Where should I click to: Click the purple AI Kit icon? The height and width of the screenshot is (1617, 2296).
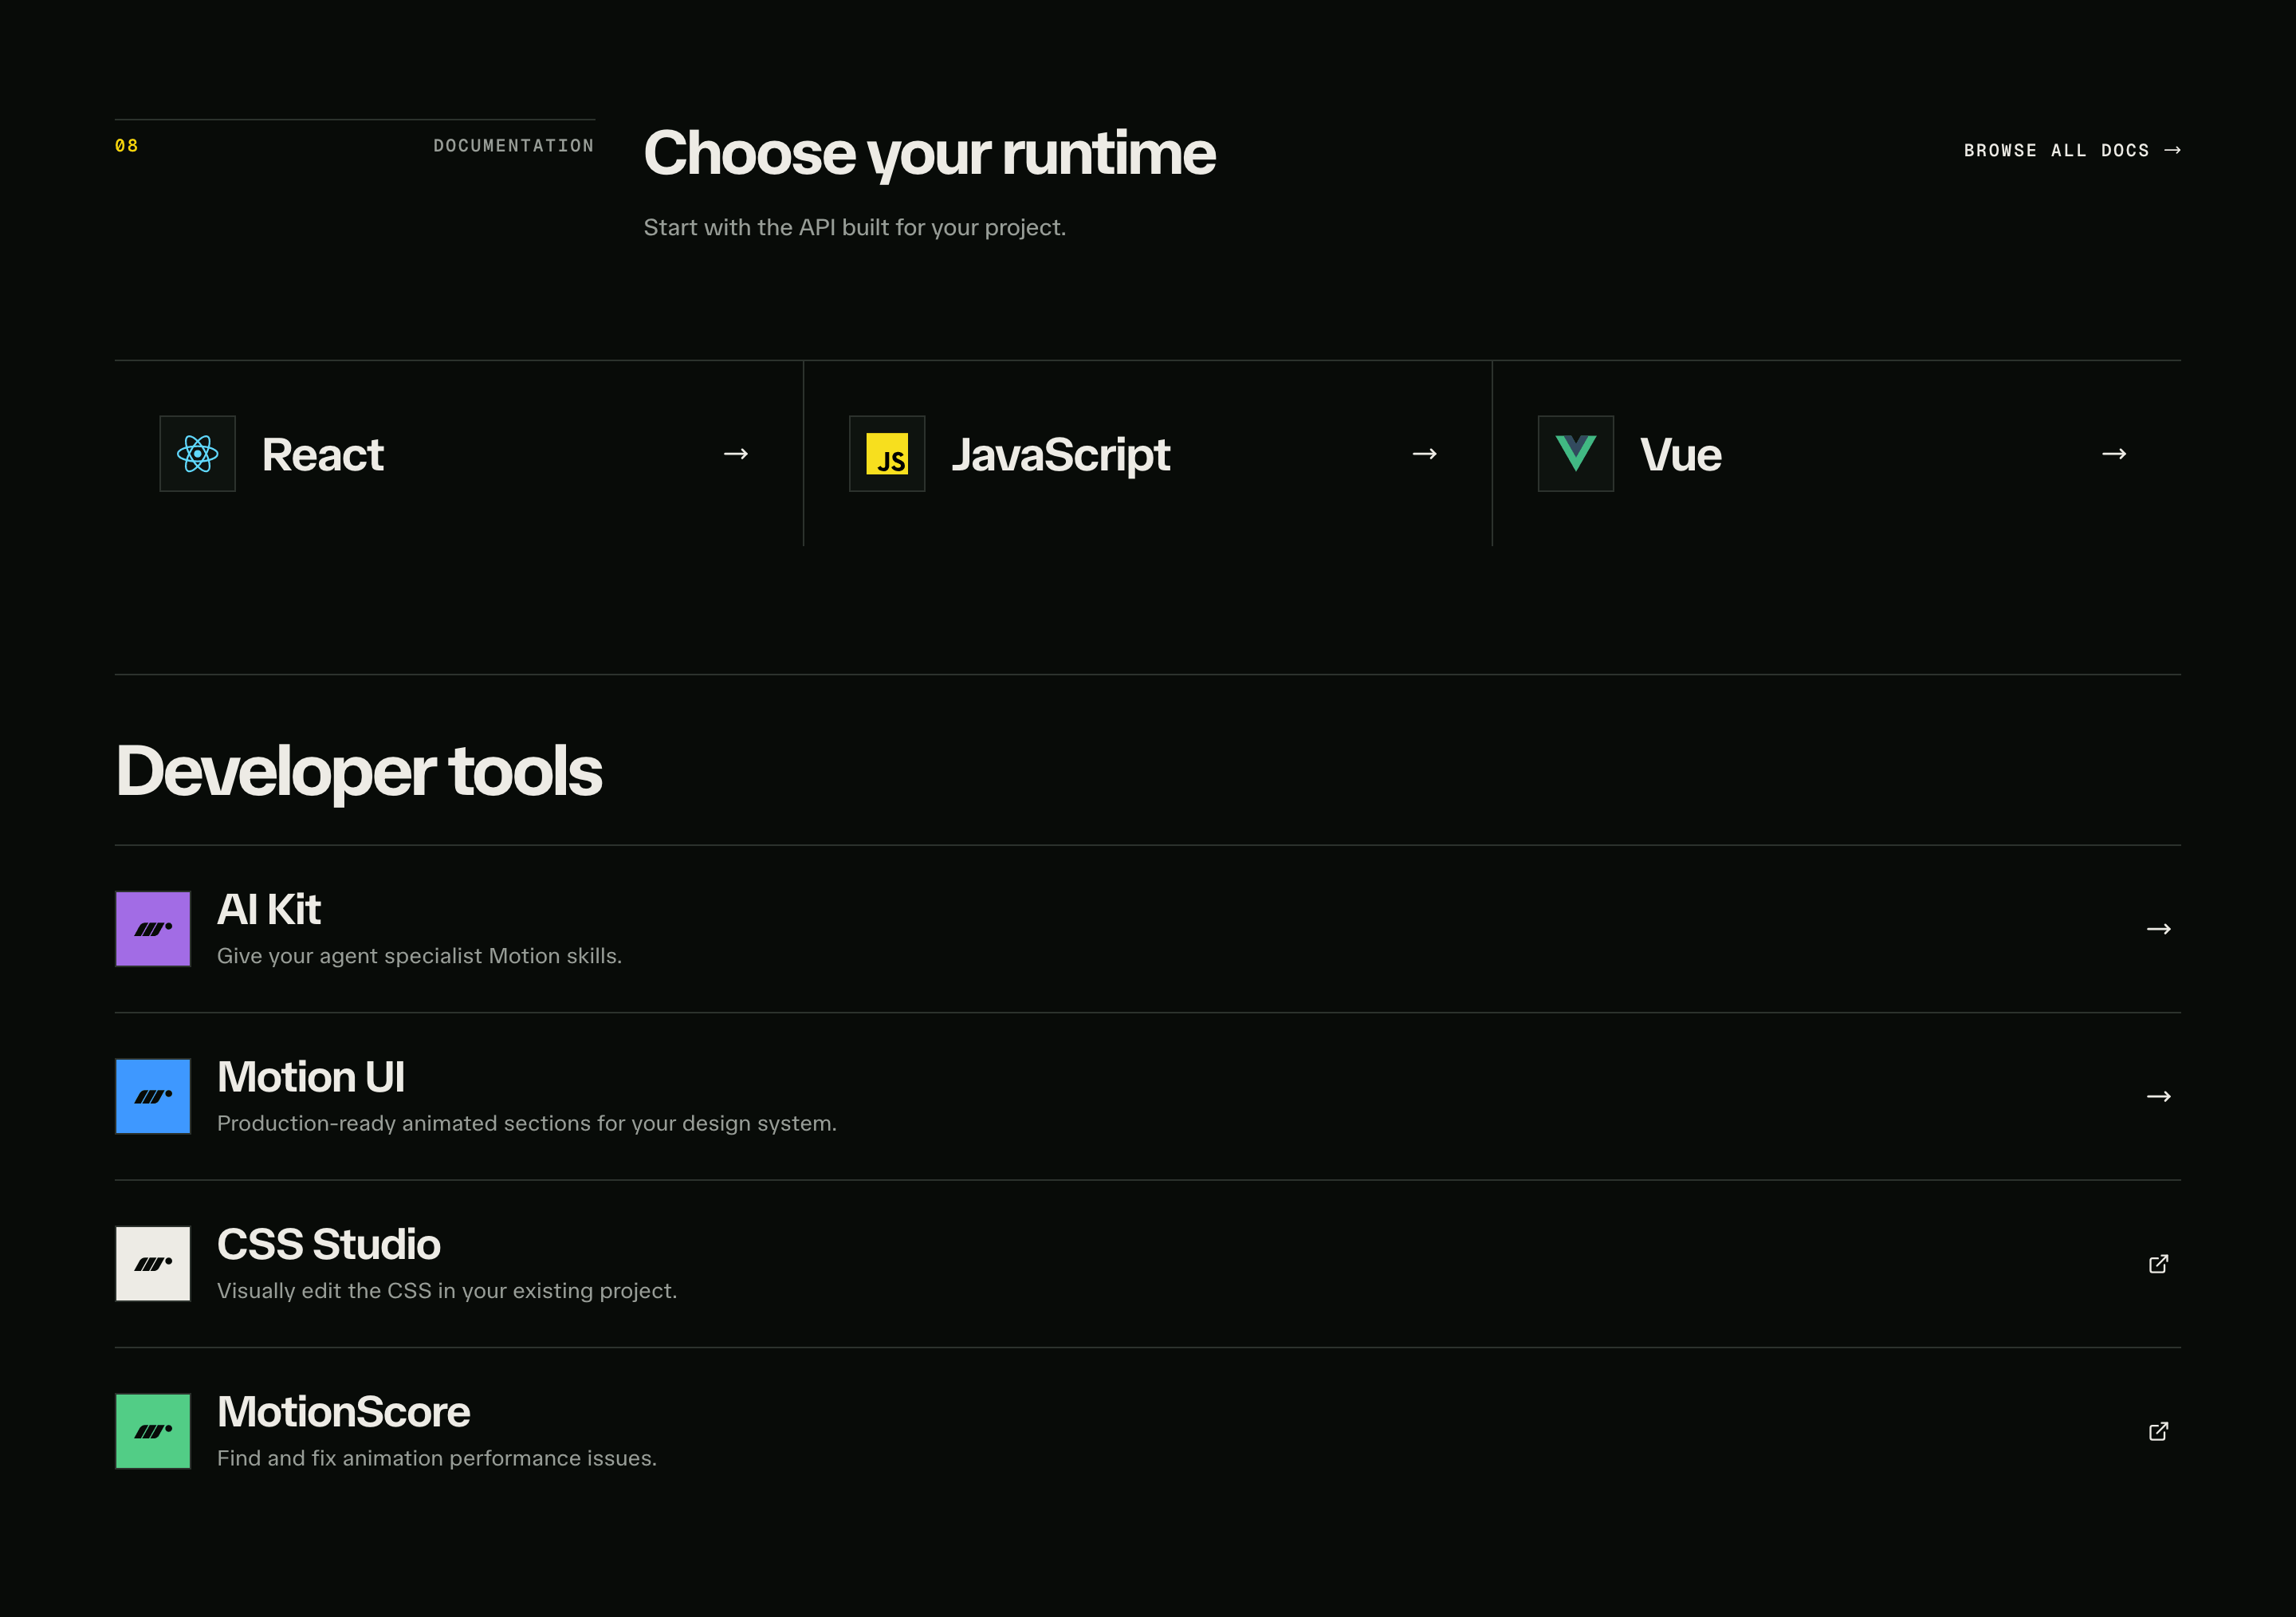pos(153,929)
